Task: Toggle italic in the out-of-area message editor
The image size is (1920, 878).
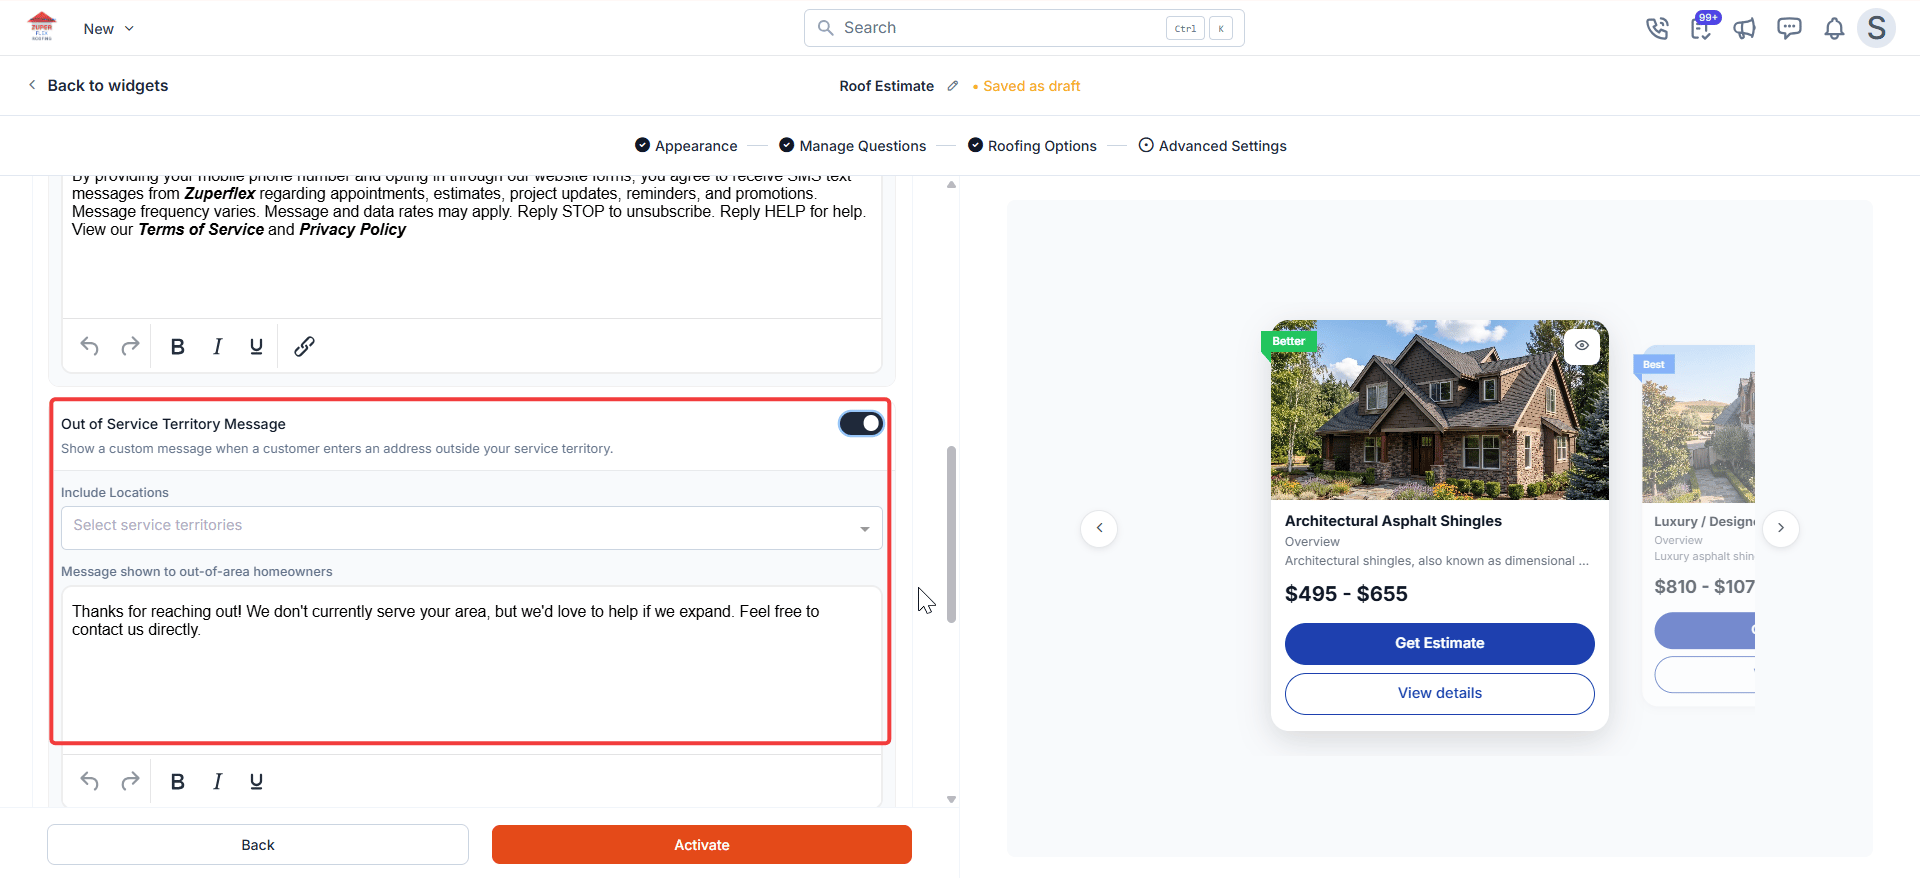Action: tap(217, 781)
